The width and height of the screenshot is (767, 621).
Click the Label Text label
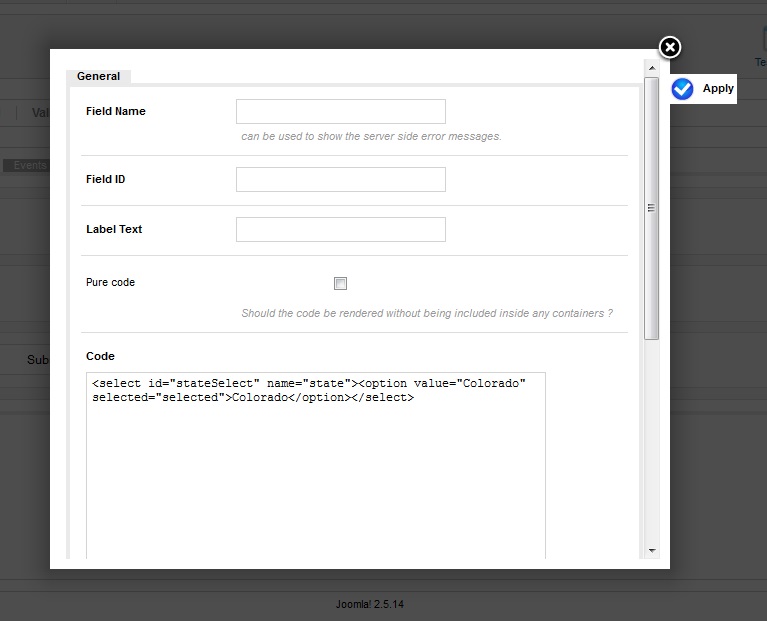tap(114, 229)
